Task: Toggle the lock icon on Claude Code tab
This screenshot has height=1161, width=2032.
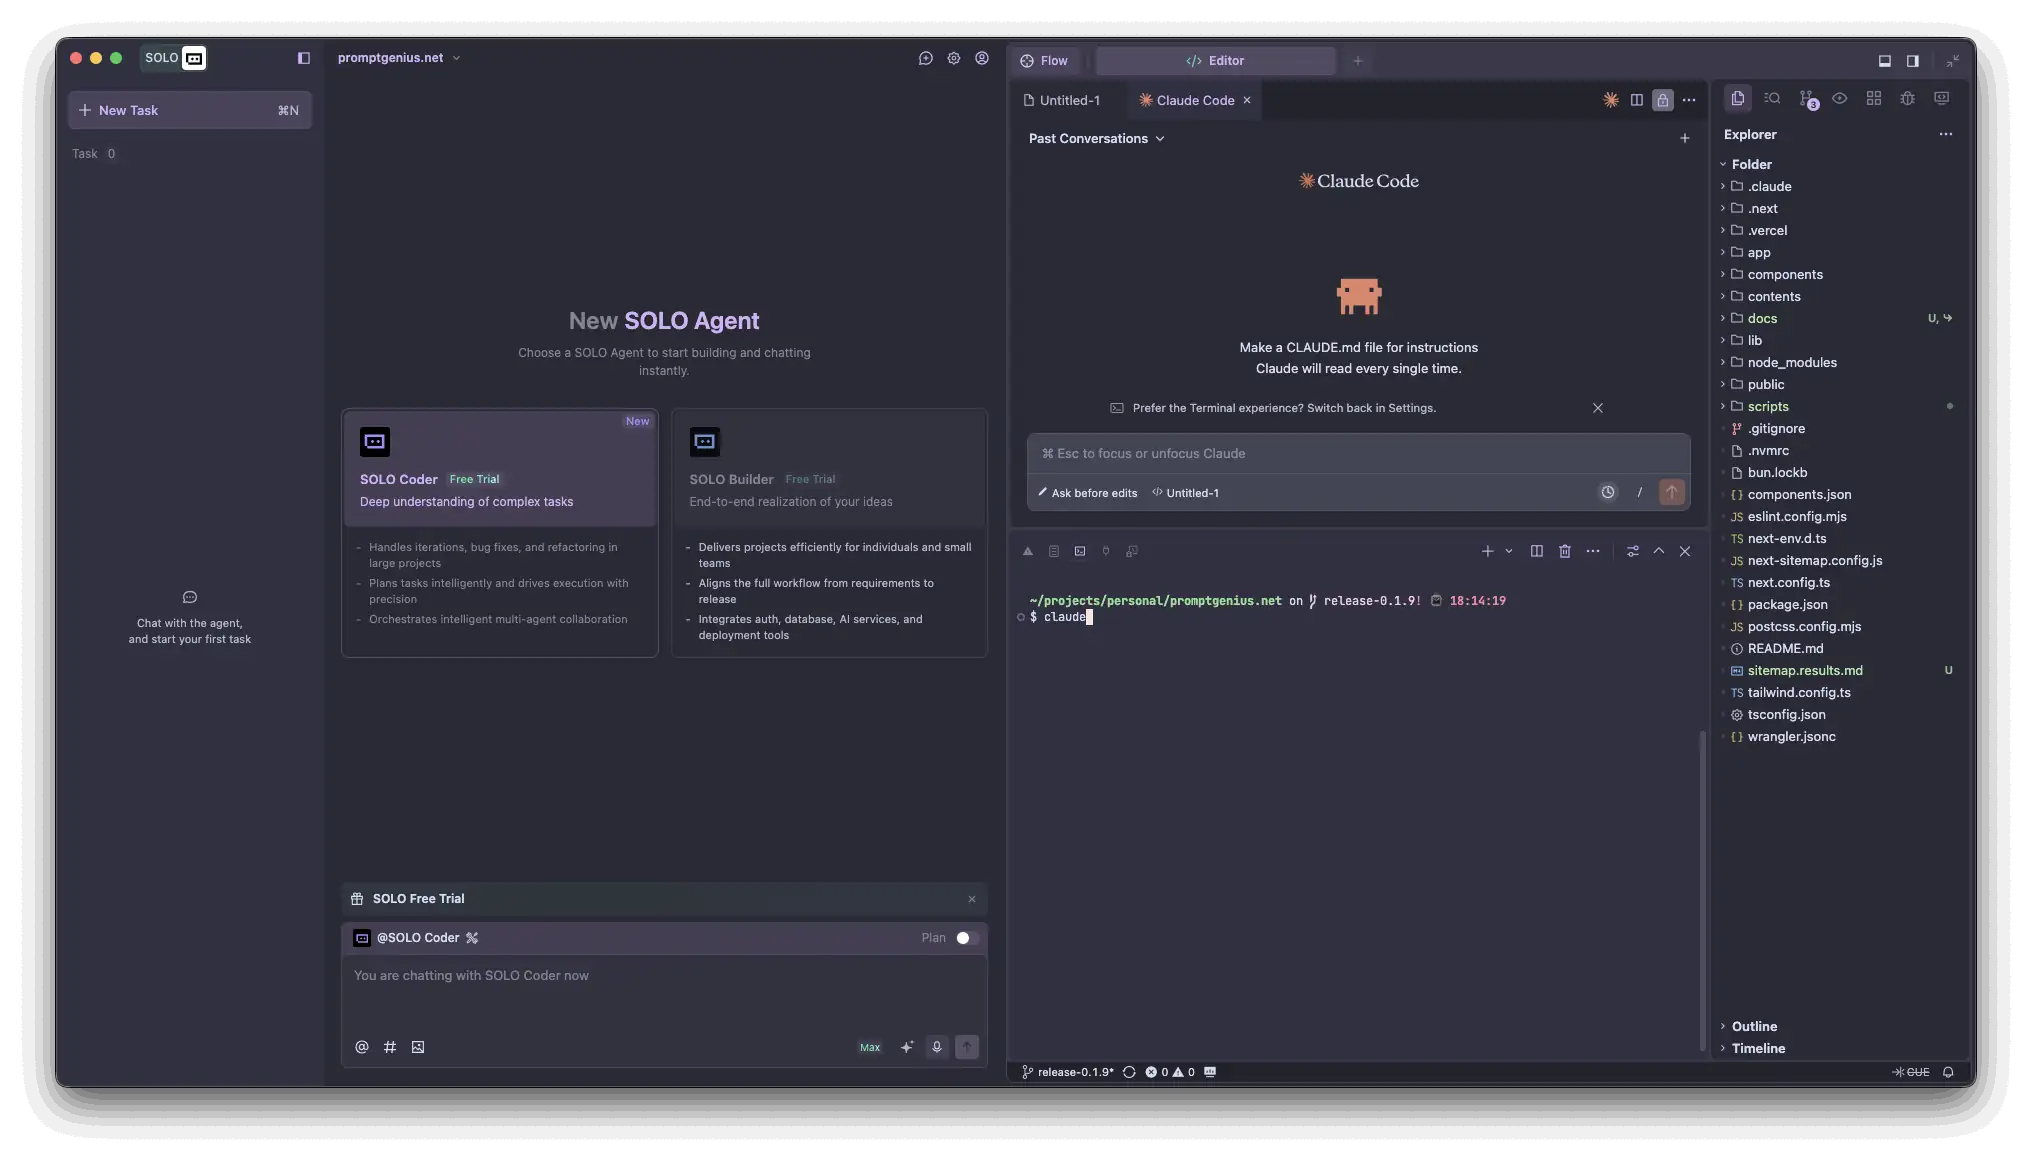Action: click(x=1663, y=100)
